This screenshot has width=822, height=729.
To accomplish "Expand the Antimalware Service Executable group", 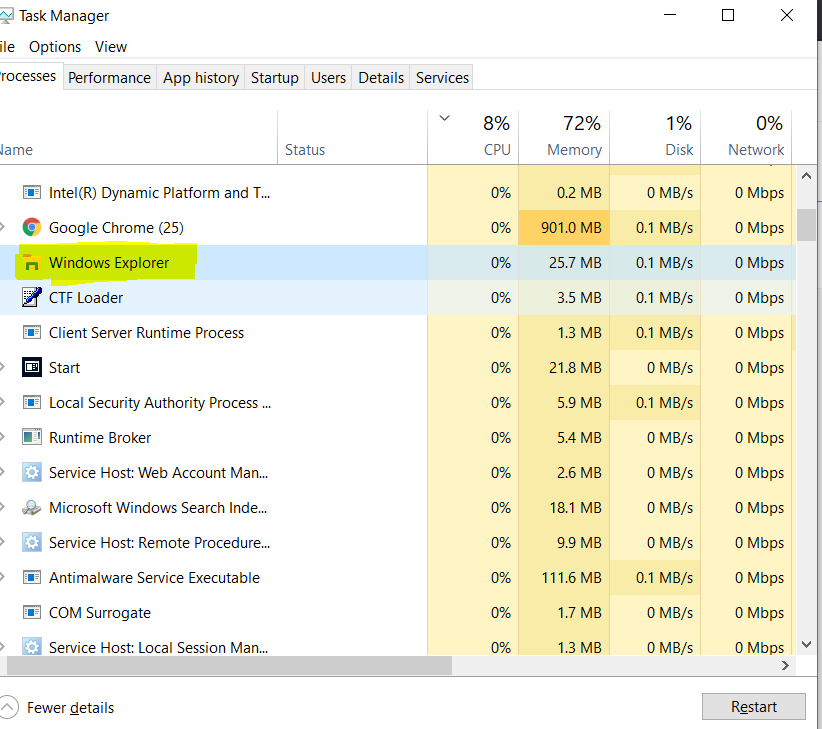I will point(3,577).
